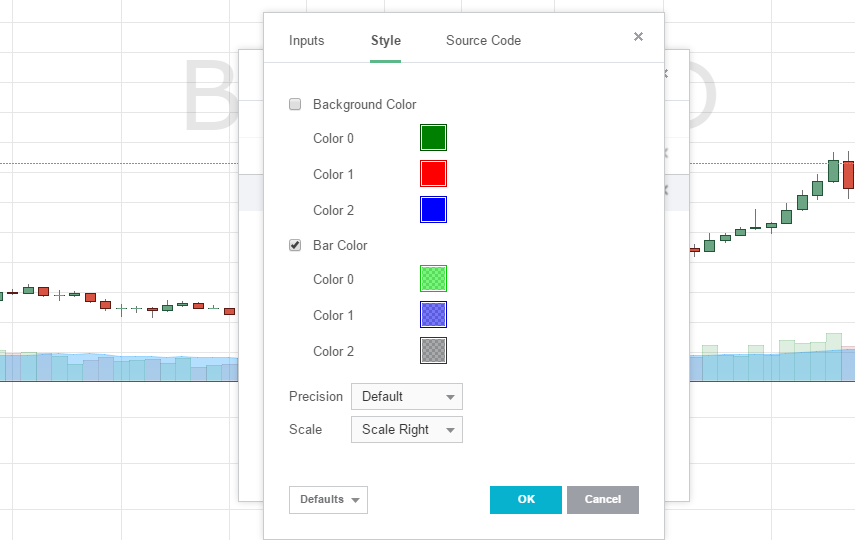This screenshot has height=540, width=855.
Task: Expand the Precision dropdown
Action: click(406, 397)
